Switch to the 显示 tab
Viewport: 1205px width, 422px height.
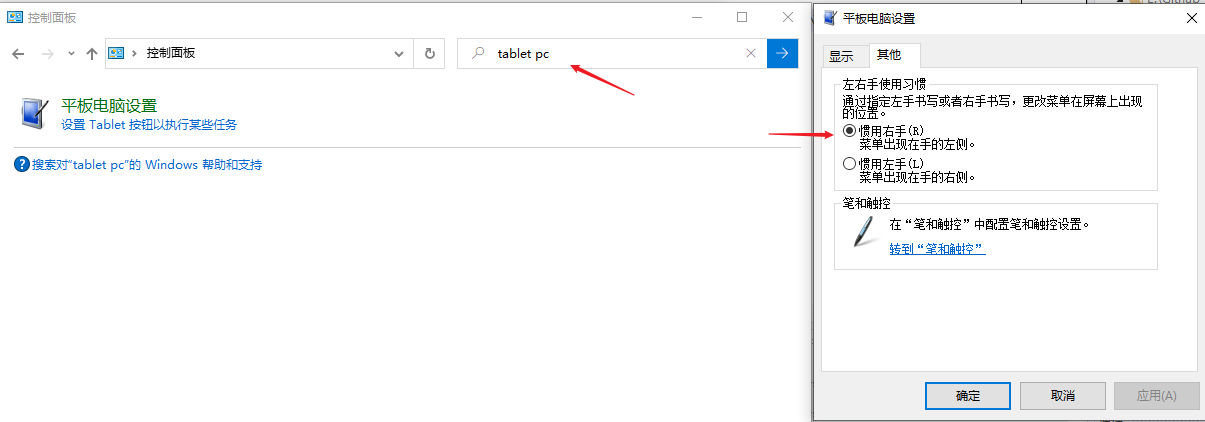(841, 56)
